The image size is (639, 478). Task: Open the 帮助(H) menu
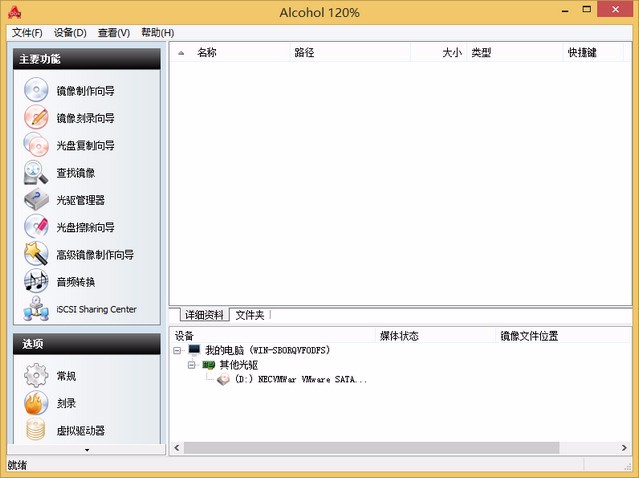pyautogui.click(x=157, y=33)
